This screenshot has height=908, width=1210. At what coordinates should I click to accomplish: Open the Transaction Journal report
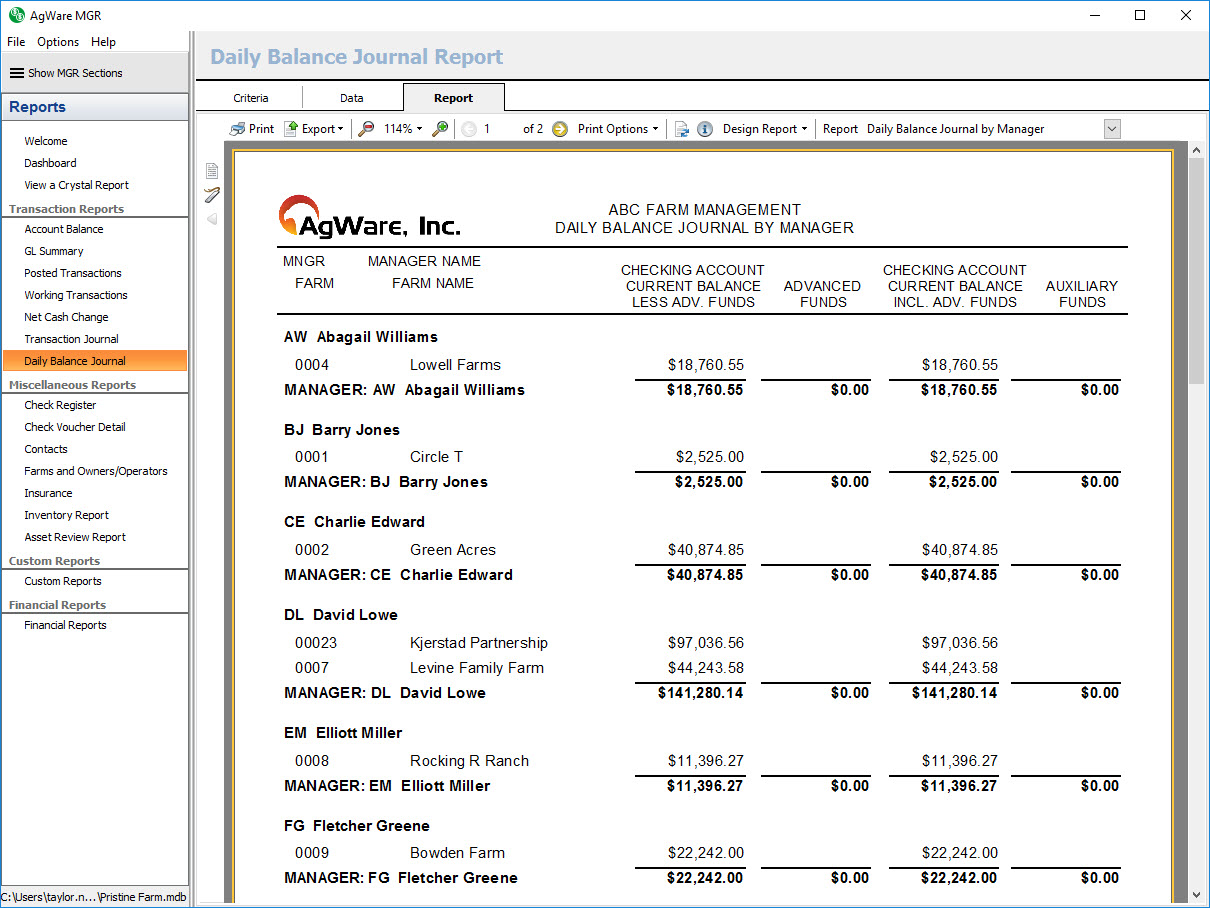(72, 339)
